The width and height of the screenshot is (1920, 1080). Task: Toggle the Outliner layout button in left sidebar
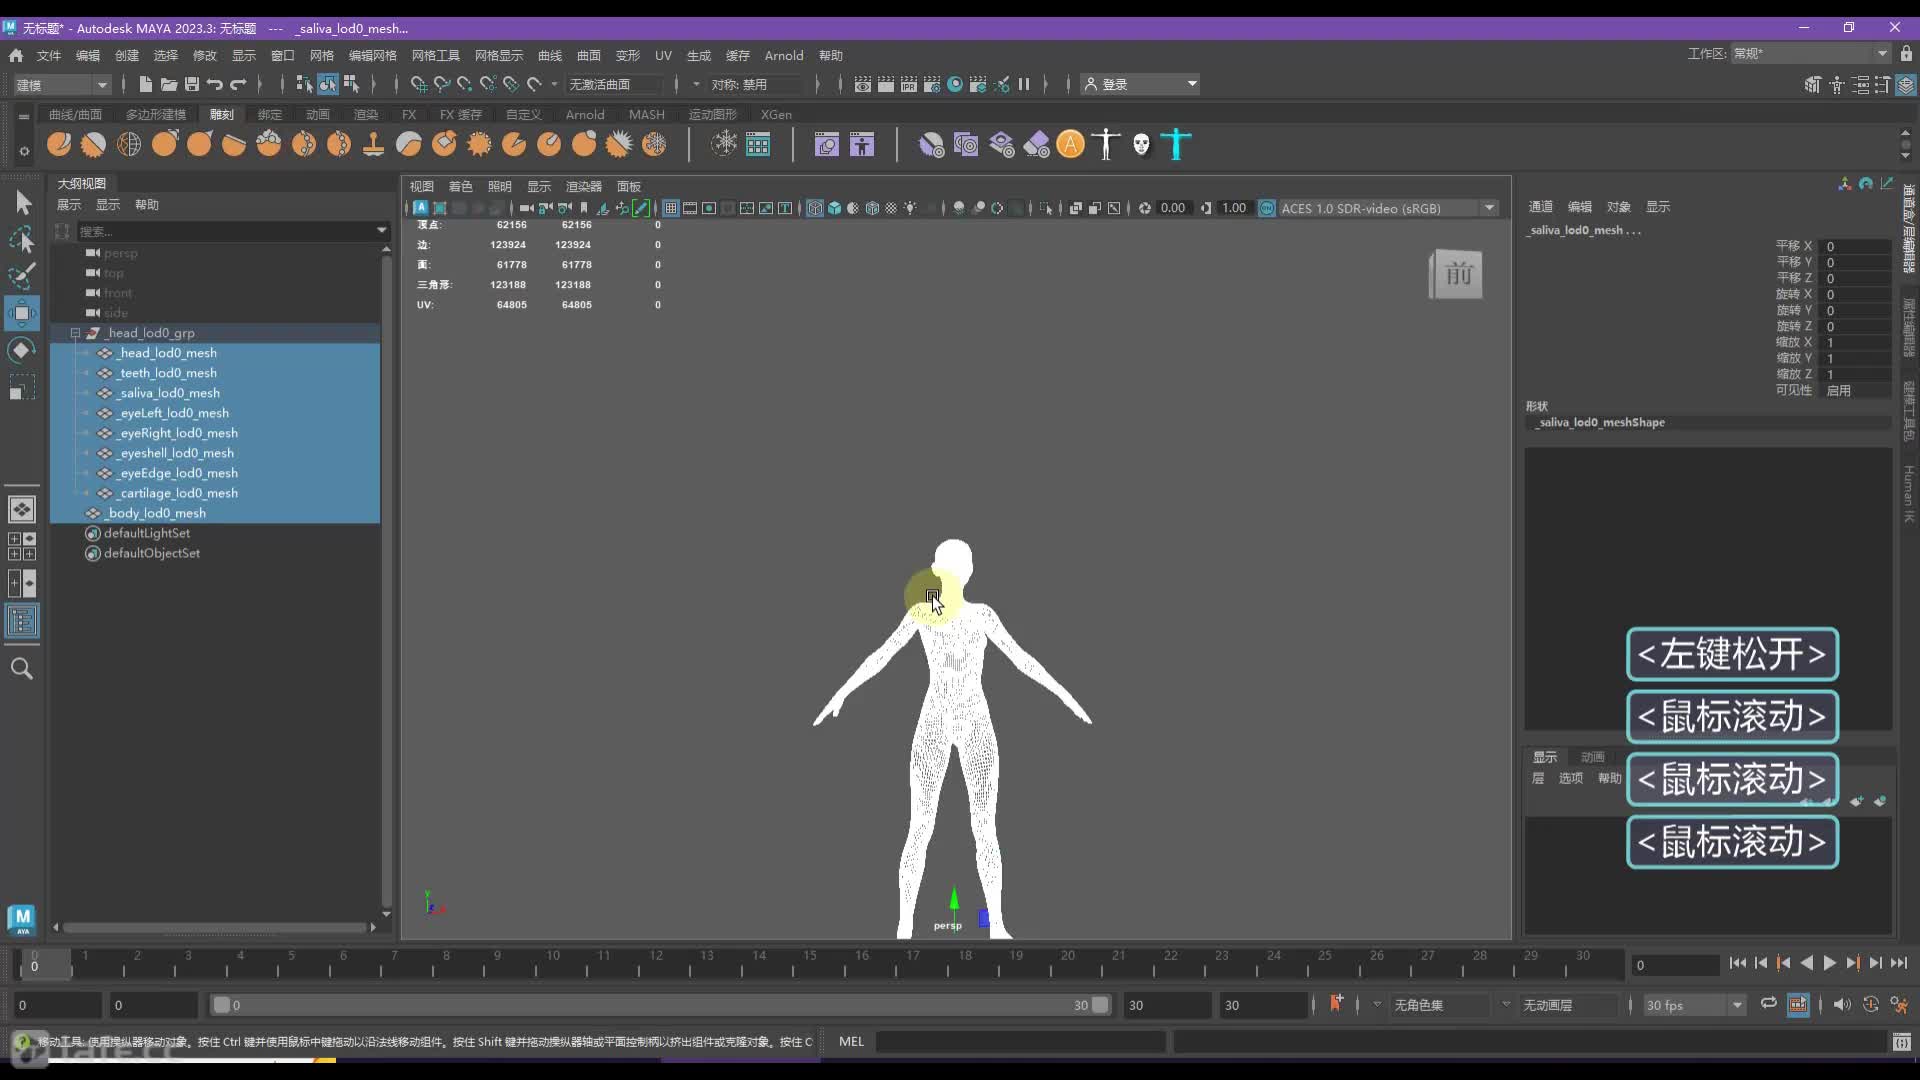click(22, 622)
